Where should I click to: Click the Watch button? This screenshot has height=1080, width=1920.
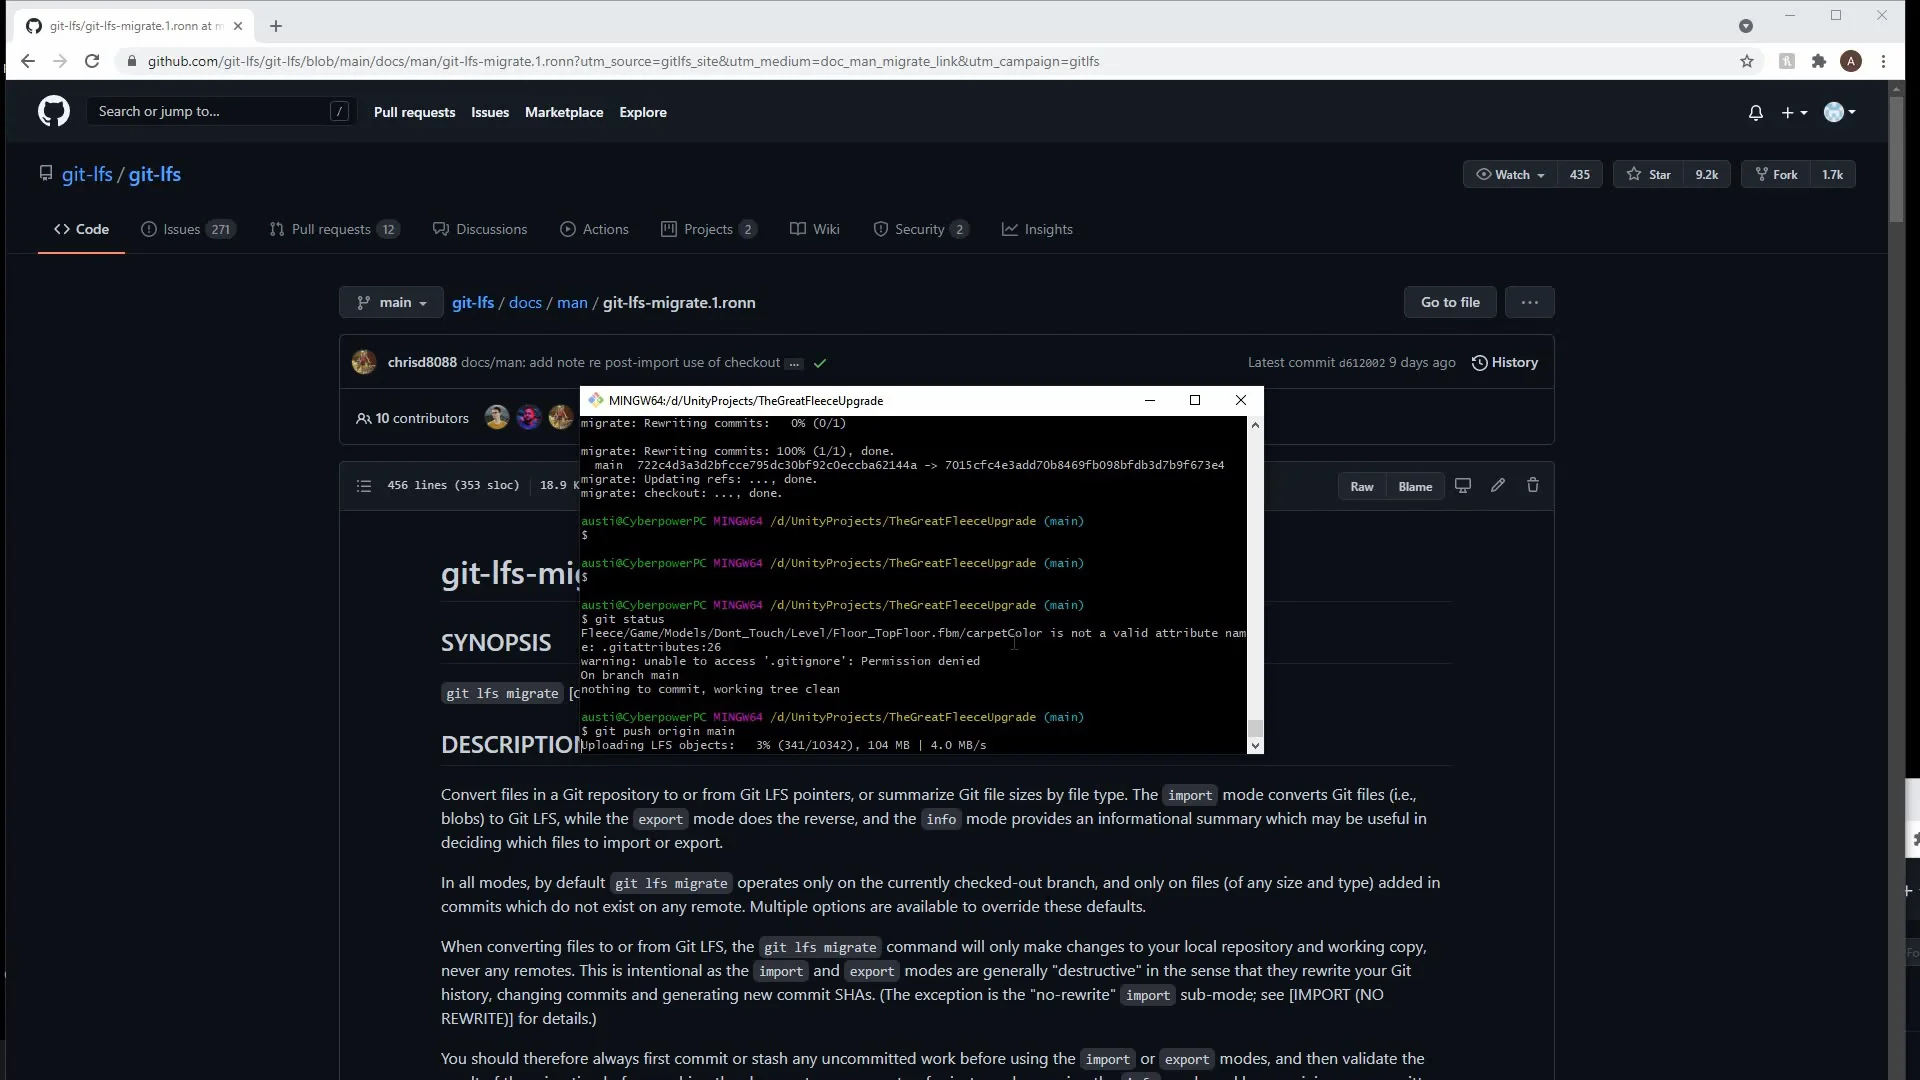[1510, 174]
